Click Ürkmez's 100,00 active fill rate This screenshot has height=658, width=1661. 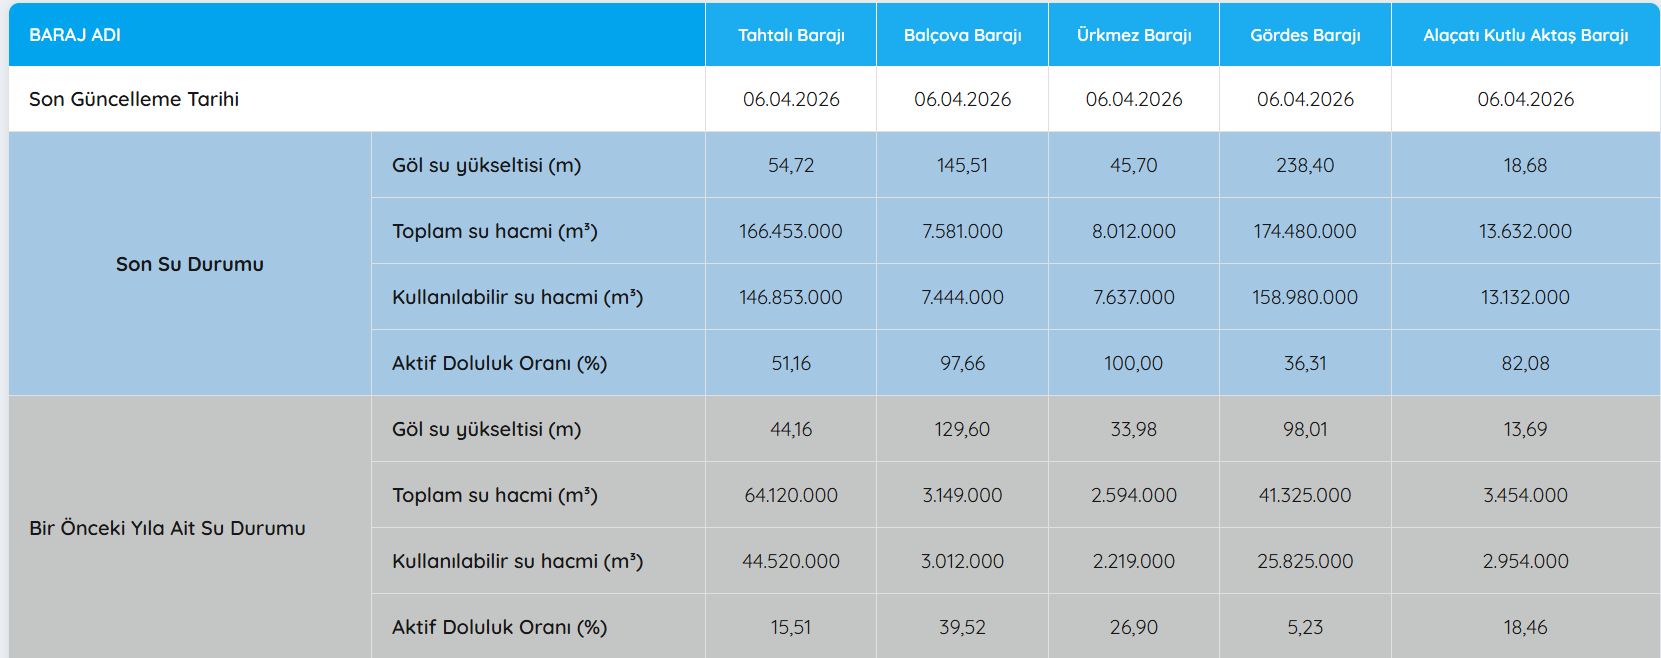click(x=1133, y=363)
